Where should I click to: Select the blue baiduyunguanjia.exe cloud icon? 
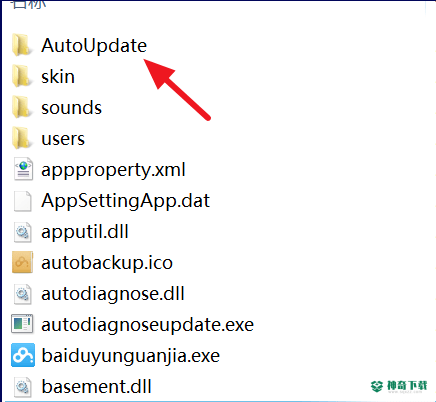23,355
